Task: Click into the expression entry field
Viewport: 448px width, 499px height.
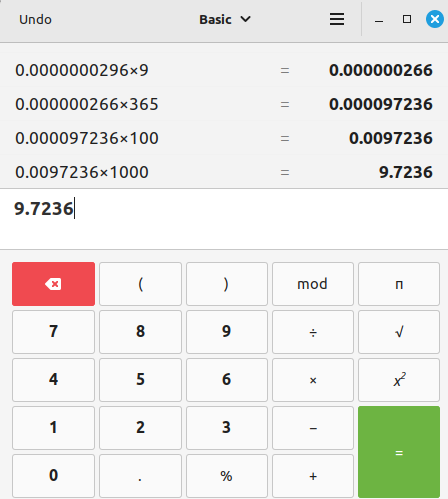Action: click(224, 219)
